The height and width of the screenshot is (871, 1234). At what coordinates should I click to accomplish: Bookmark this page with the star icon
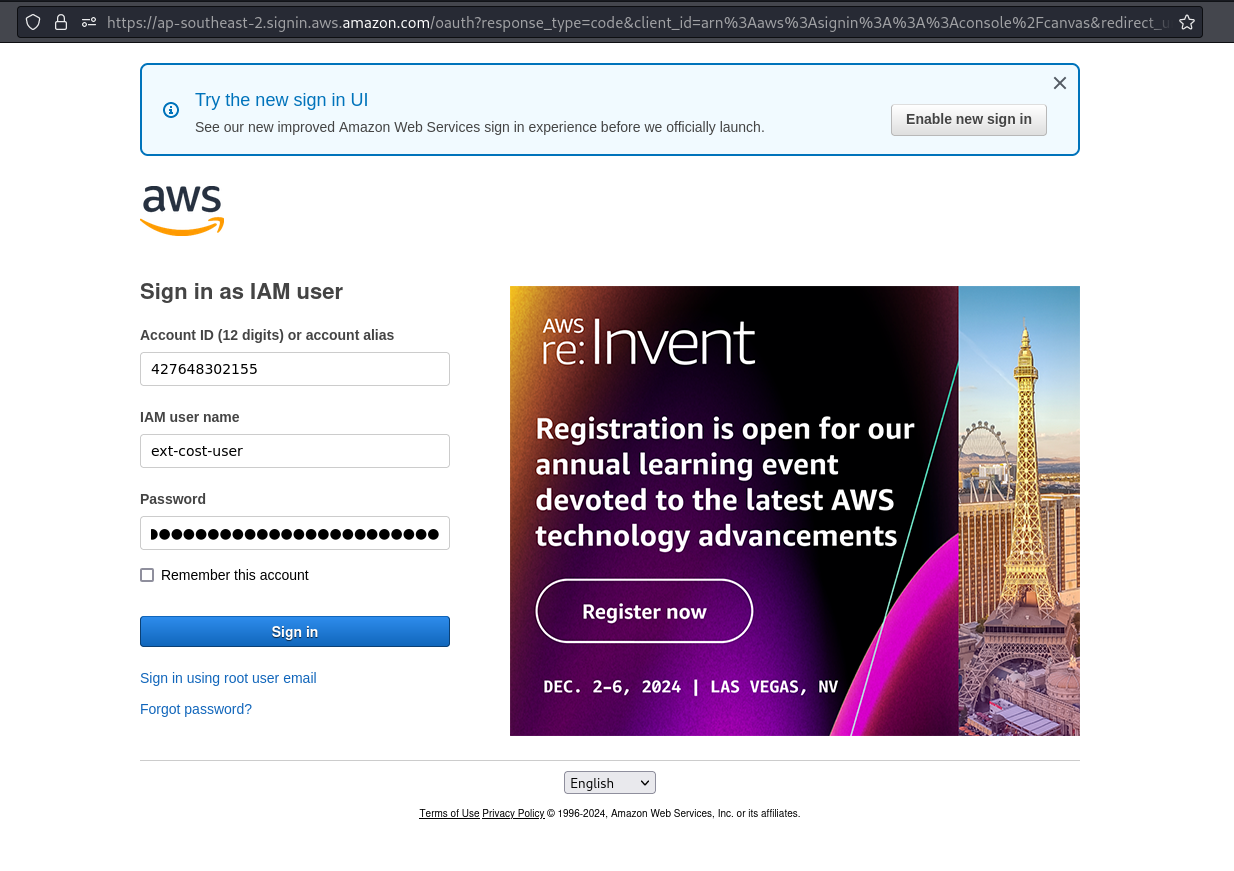[1187, 22]
